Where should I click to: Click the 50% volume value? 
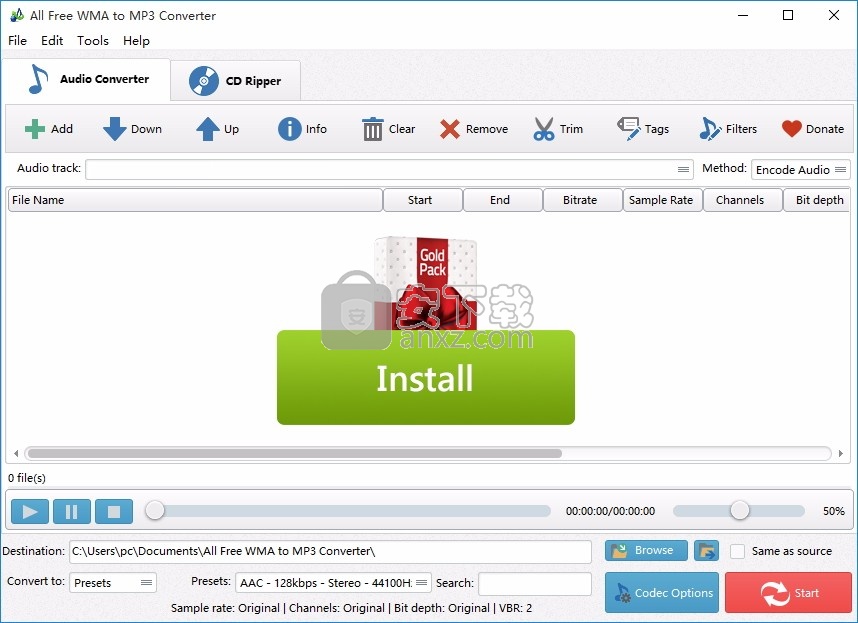coord(833,511)
